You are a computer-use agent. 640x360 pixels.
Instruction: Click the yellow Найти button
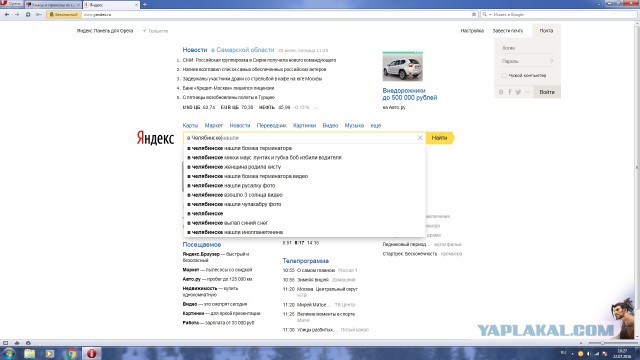(x=440, y=138)
